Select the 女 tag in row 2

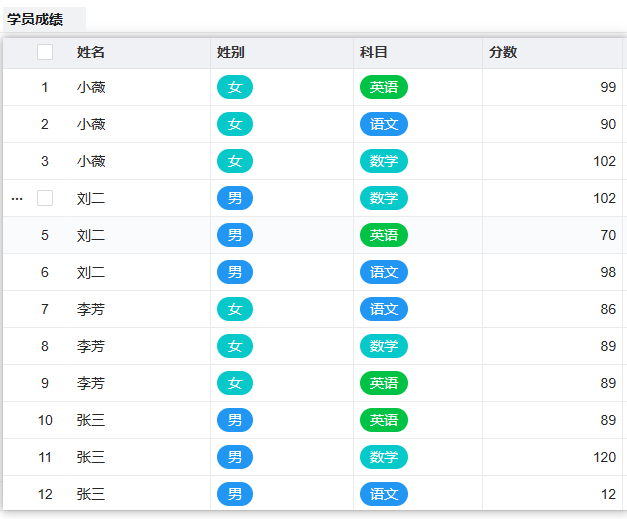point(235,125)
